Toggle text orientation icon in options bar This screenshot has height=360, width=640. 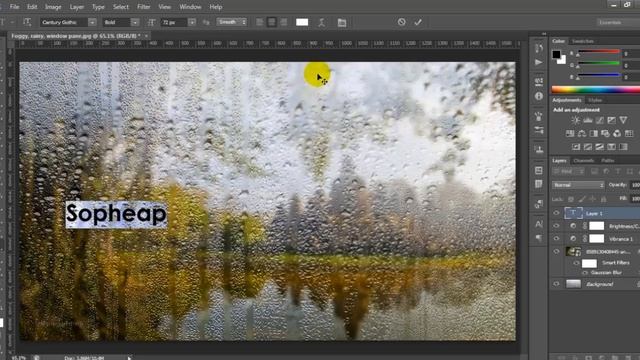[27, 22]
